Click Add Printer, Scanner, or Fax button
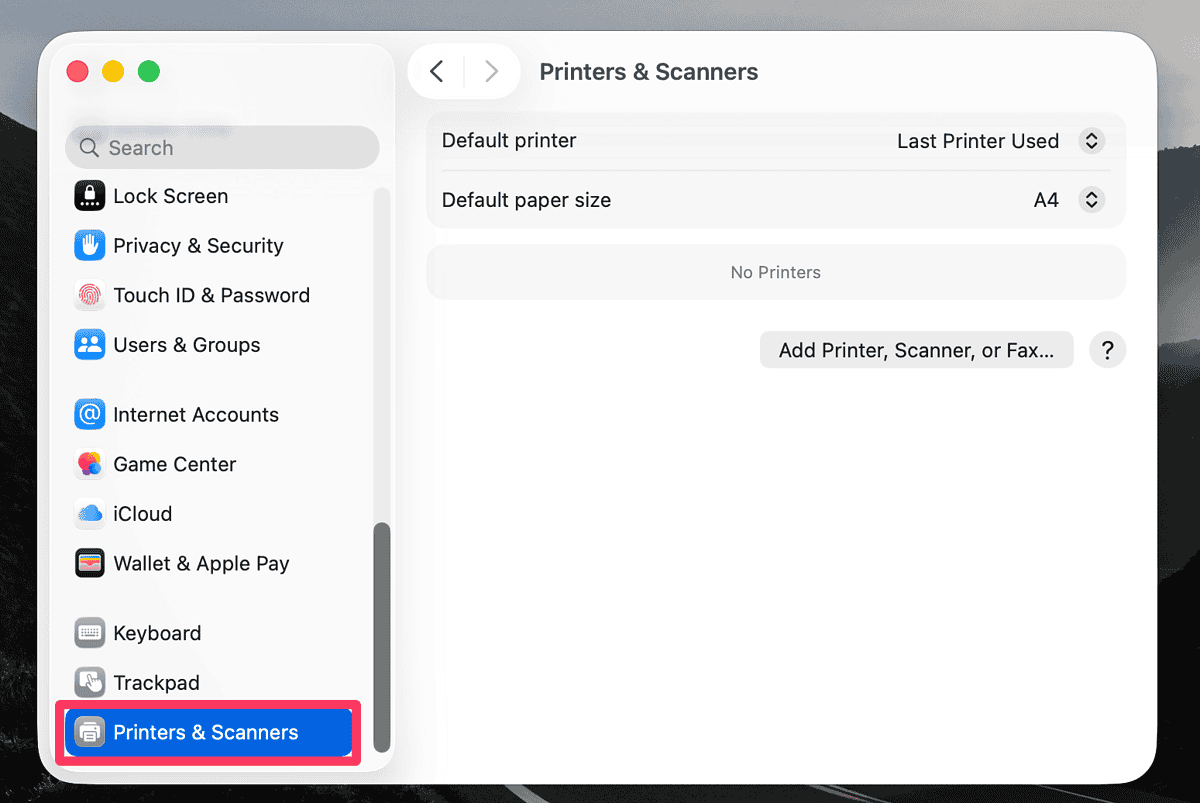 (x=916, y=349)
